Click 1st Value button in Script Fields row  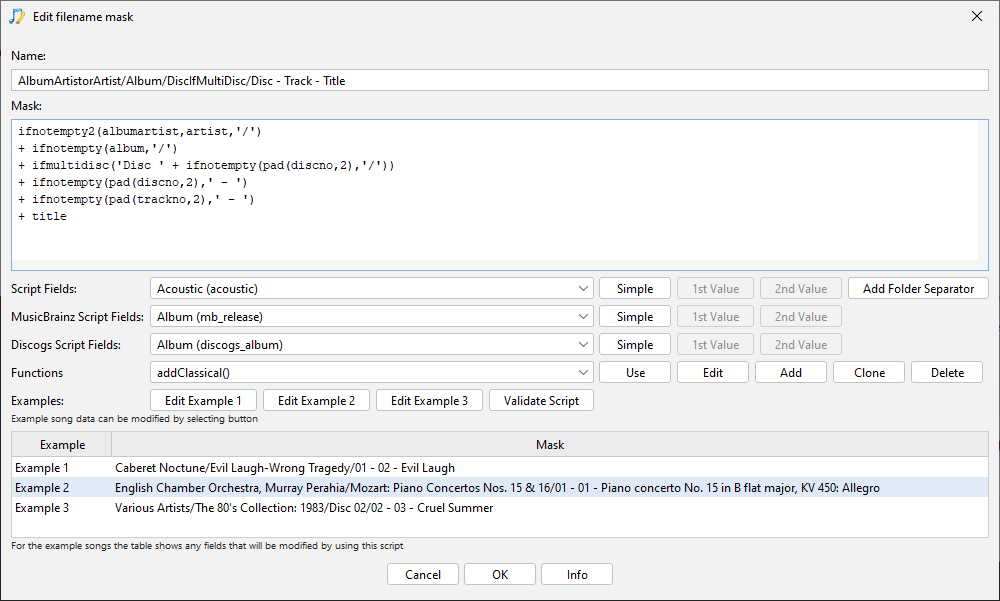716,288
